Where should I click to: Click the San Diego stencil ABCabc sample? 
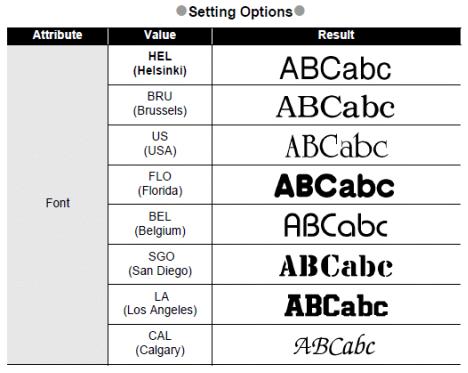pos(336,266)
